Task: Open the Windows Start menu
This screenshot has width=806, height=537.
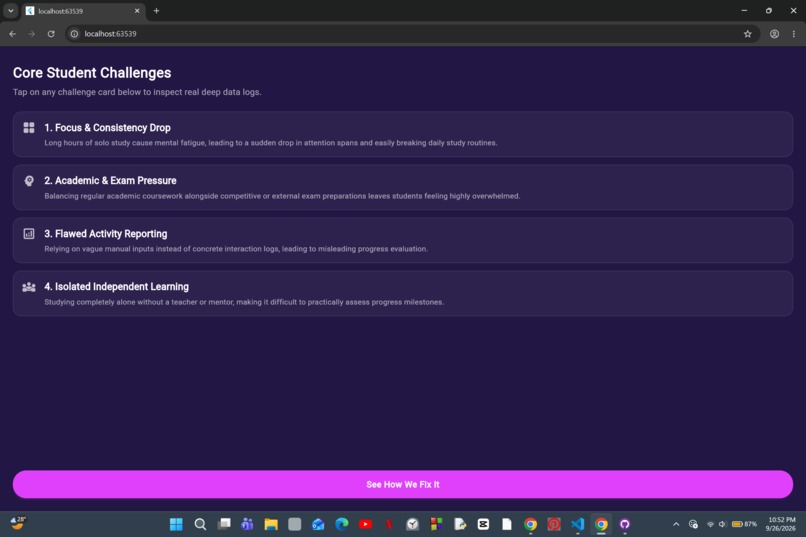Action: coord(176,524)
